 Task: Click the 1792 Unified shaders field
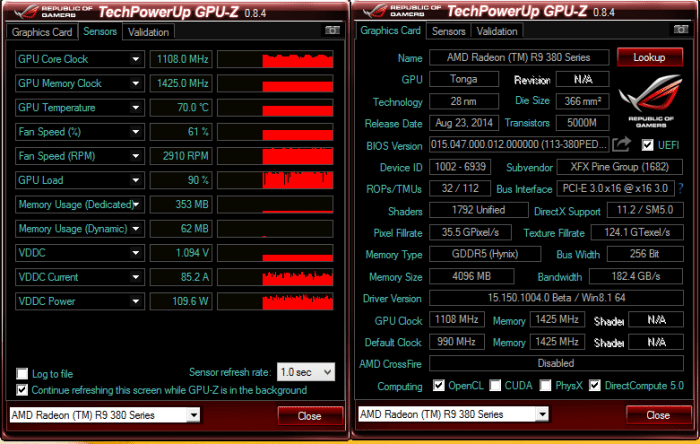[x=479, y=210]
